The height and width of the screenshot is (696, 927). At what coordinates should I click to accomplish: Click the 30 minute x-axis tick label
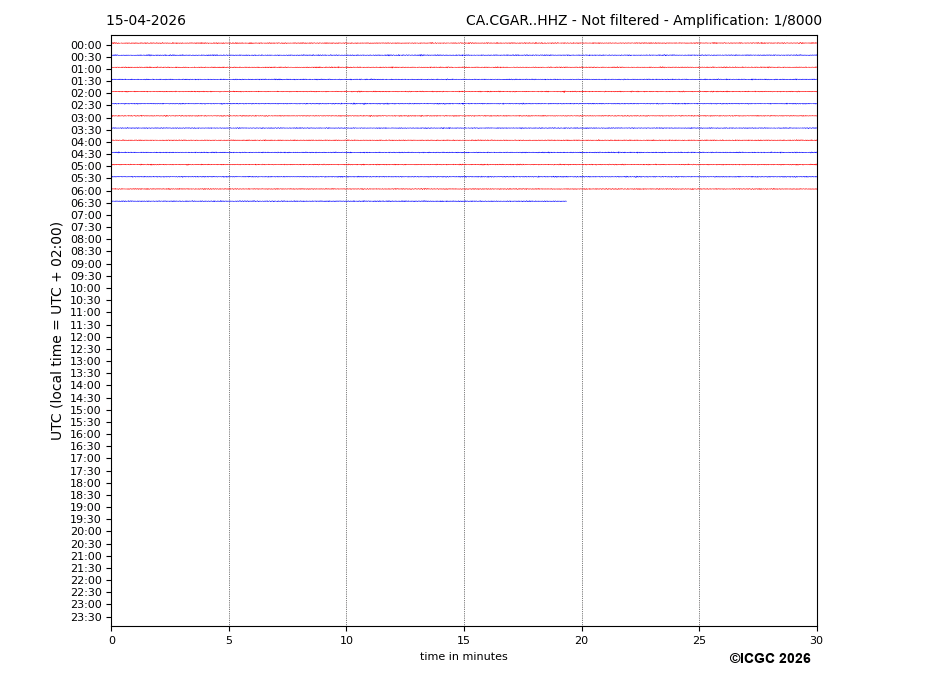coord(816,640)
